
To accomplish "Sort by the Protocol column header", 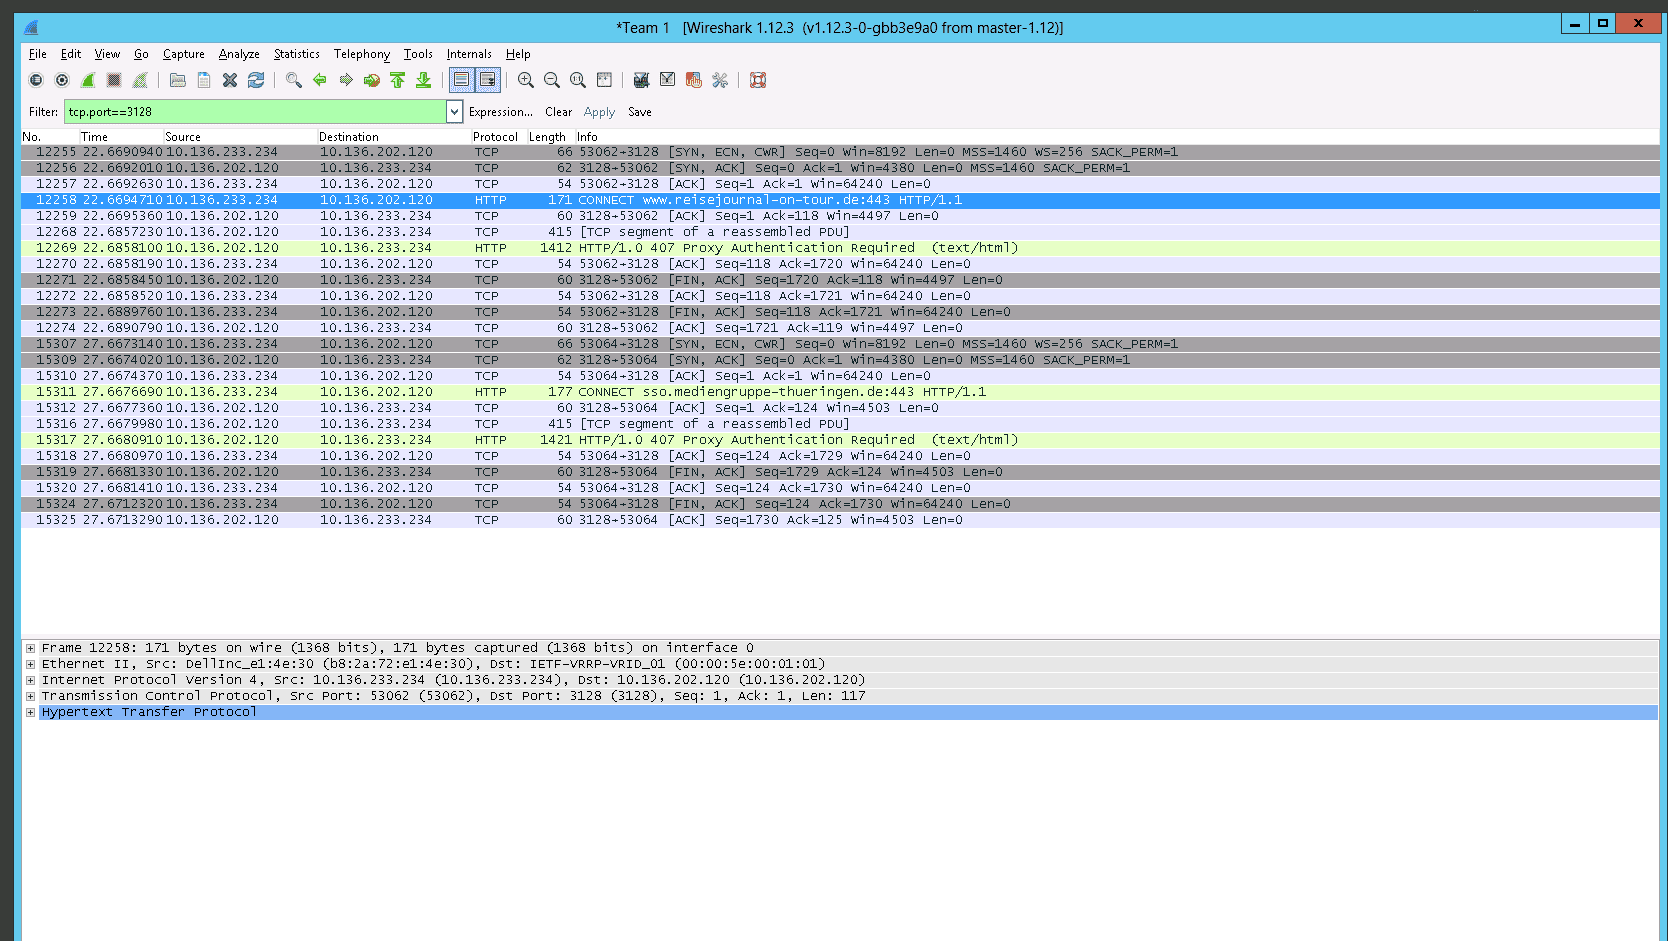I will point(499,137).
